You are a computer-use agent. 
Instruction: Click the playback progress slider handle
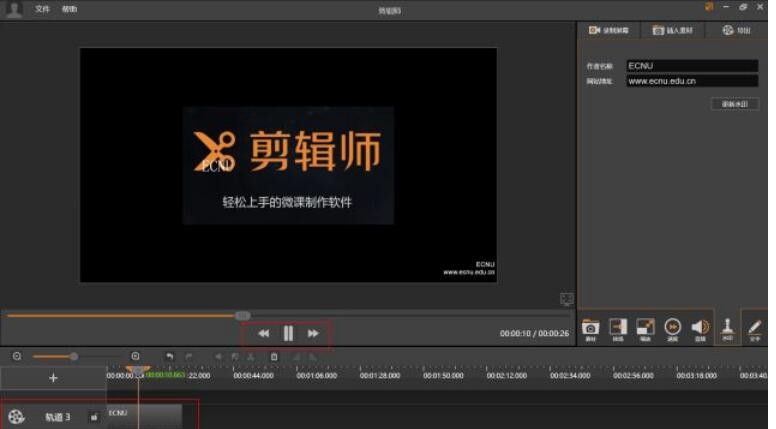242,315
